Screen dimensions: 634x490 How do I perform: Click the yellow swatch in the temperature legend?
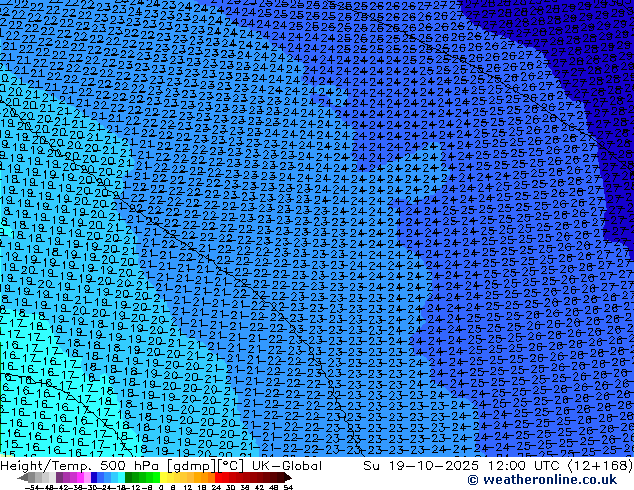(163, 478)
